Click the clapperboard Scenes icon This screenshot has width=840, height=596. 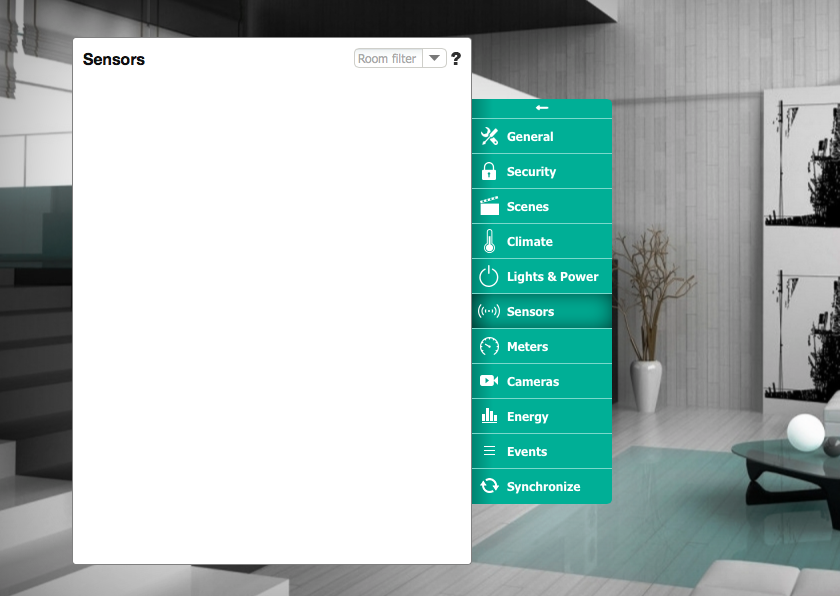pos(489,207)
